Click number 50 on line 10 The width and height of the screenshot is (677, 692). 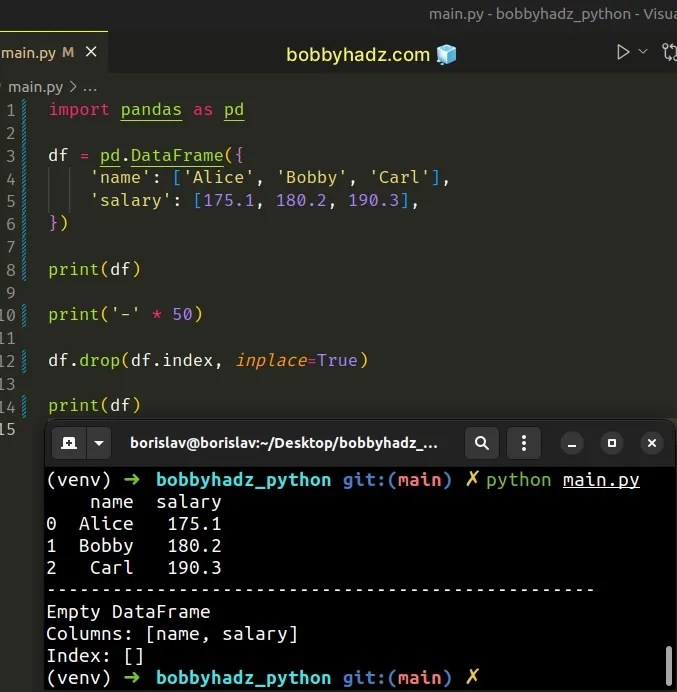tap(182, 314)
